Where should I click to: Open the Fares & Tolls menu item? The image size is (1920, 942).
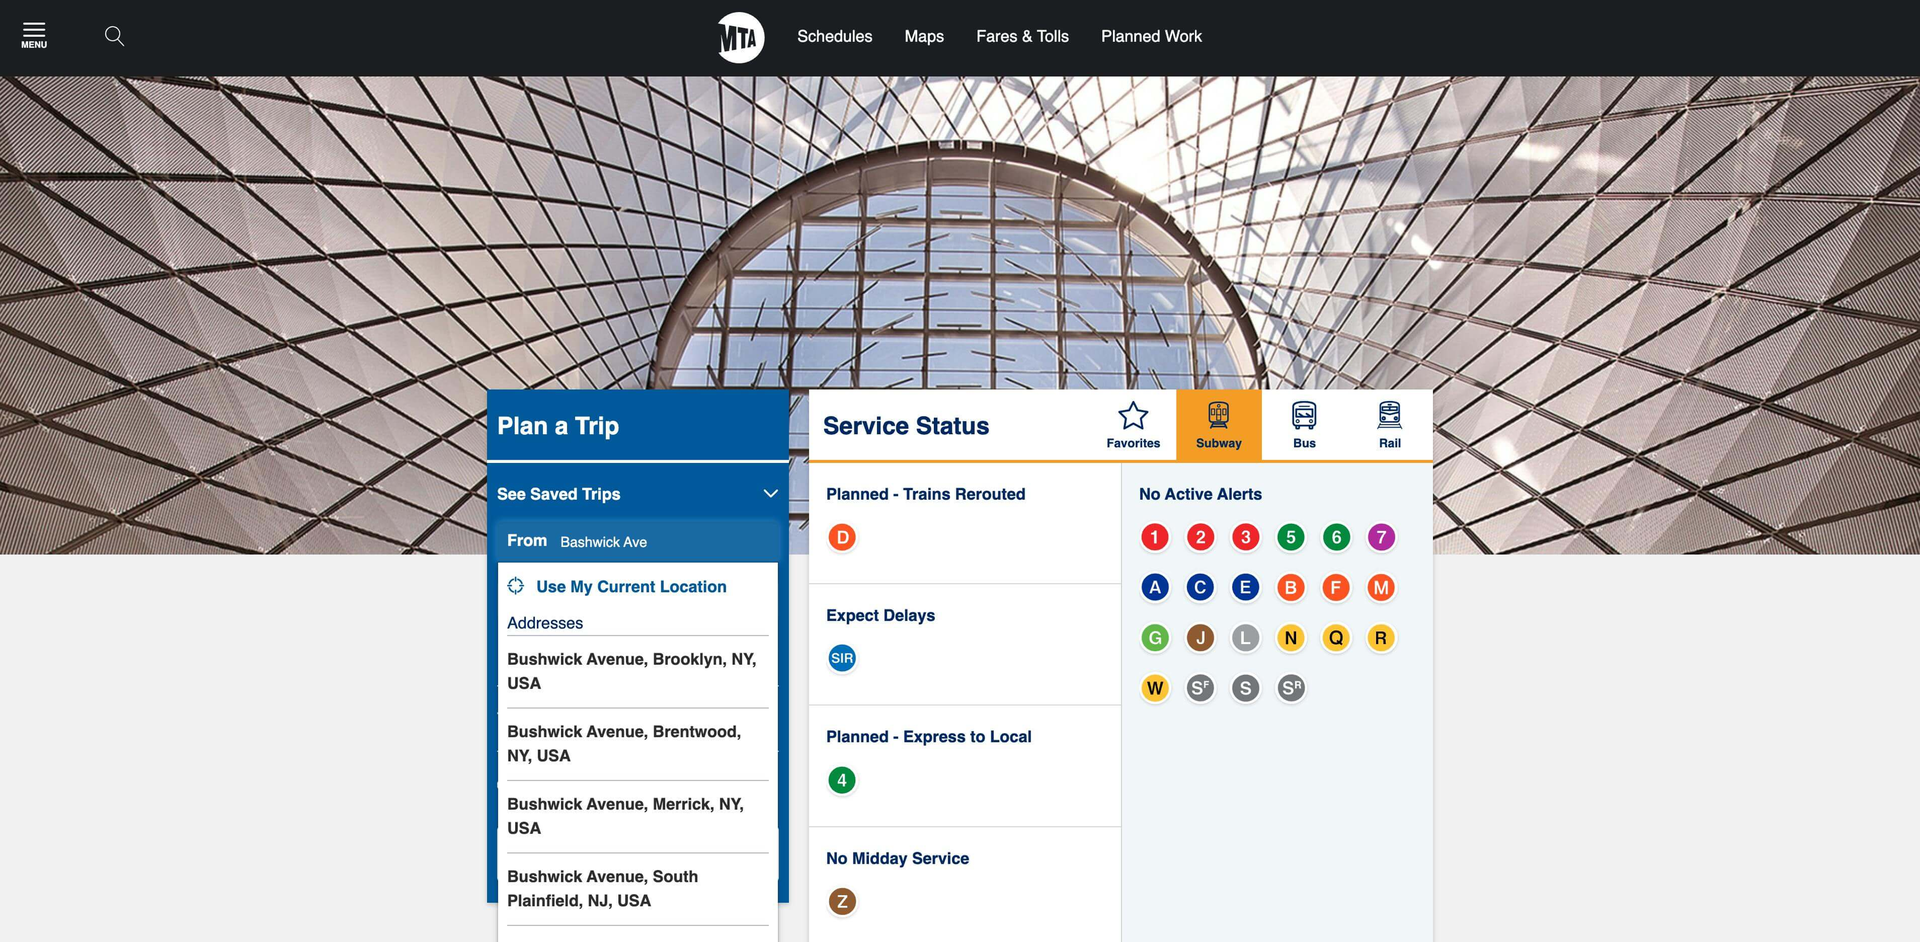tap(1022, 36)
